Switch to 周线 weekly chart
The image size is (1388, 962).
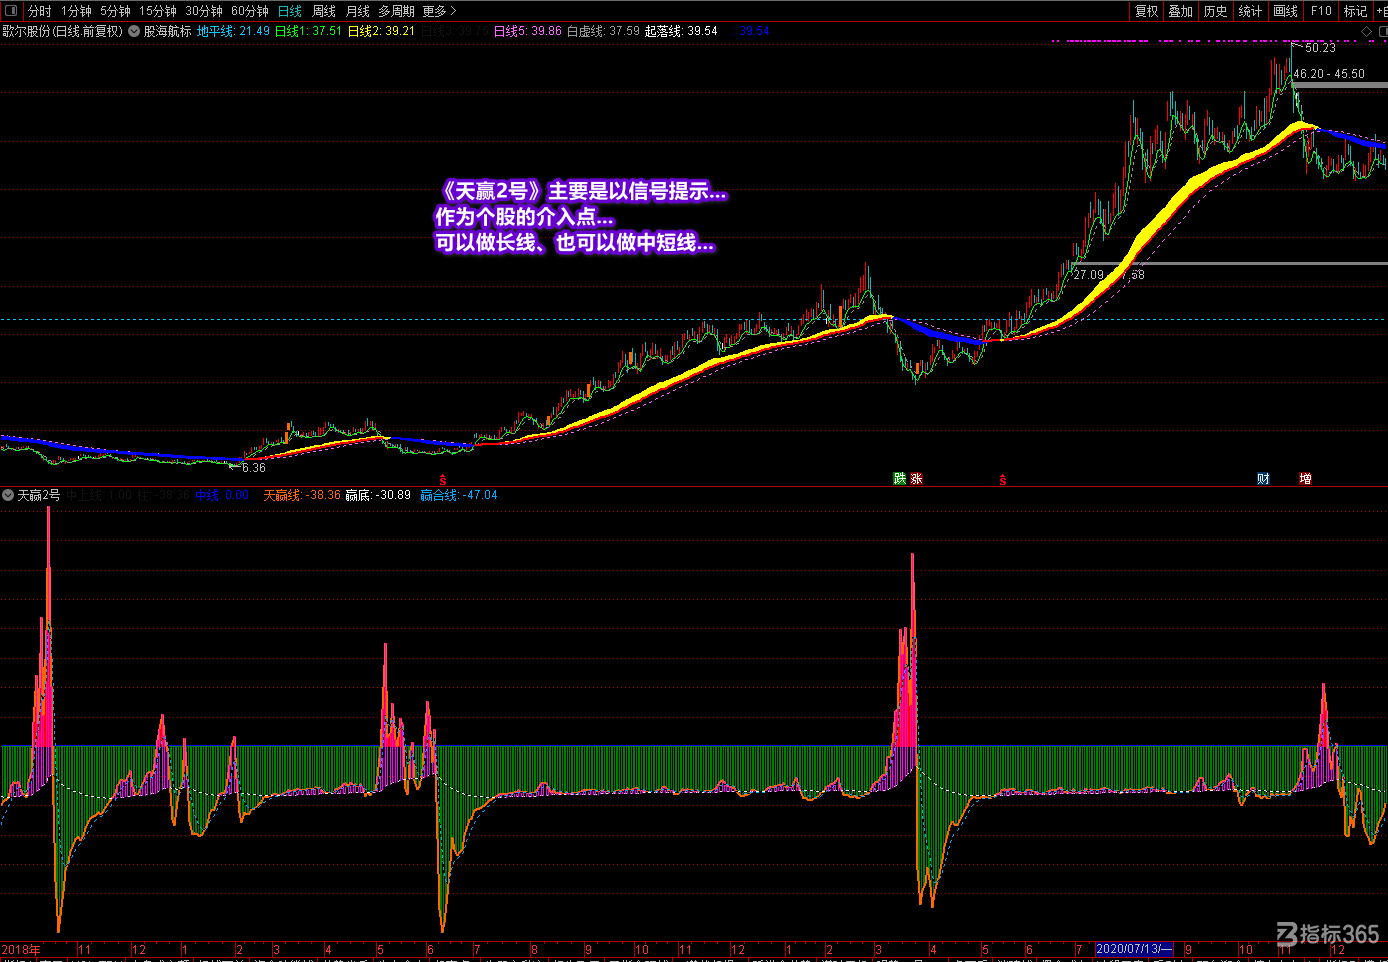[x=324, y=11]
